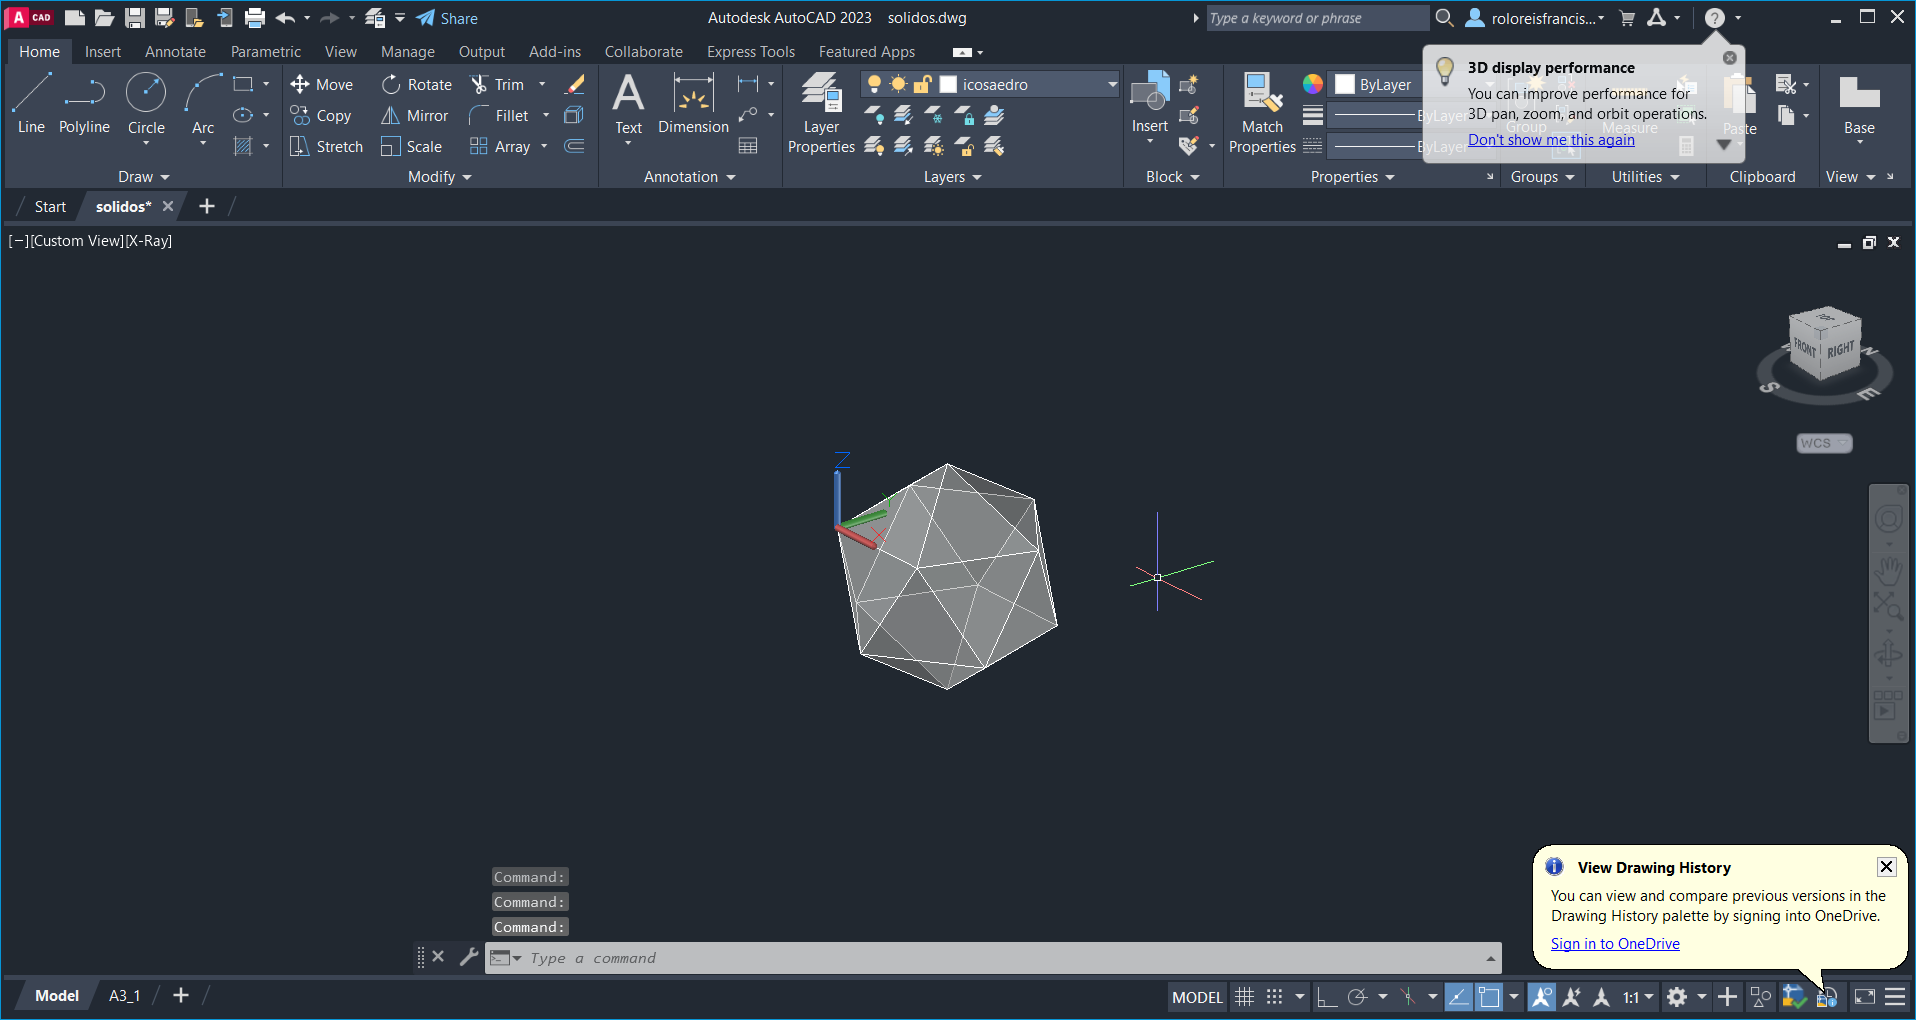
Task: Toggle snap mode dots icon
Action: point(1274,997)
